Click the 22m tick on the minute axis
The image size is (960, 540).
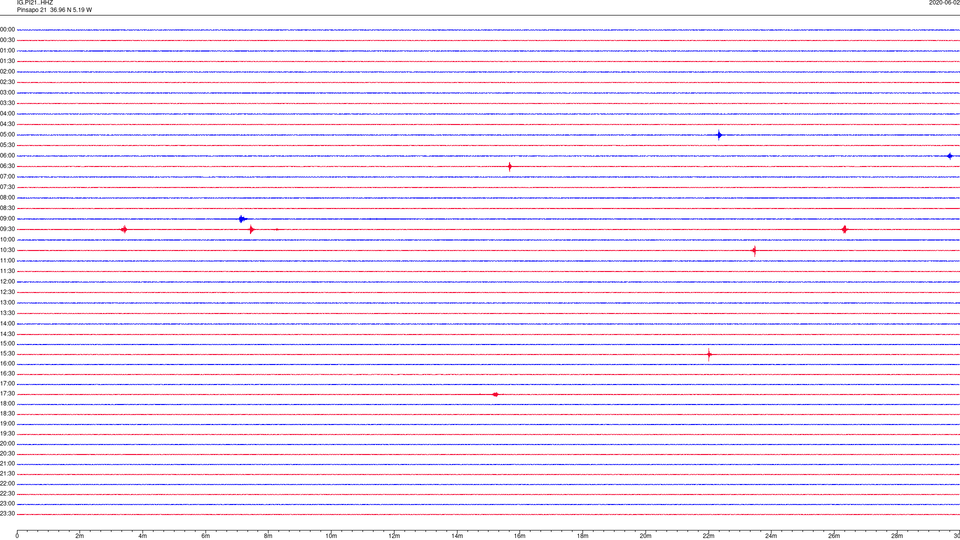708,536
